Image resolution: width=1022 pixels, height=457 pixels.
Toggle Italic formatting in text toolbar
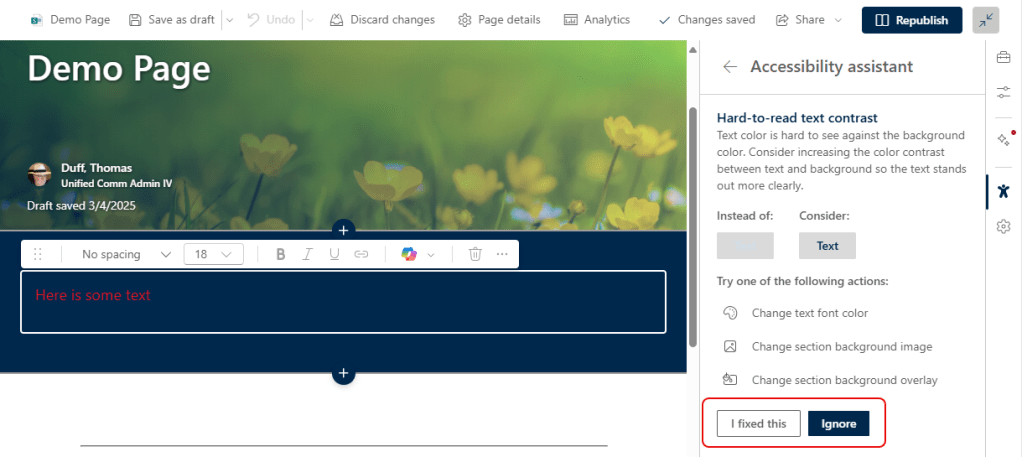pyautogui.click(x=308, y=254)
